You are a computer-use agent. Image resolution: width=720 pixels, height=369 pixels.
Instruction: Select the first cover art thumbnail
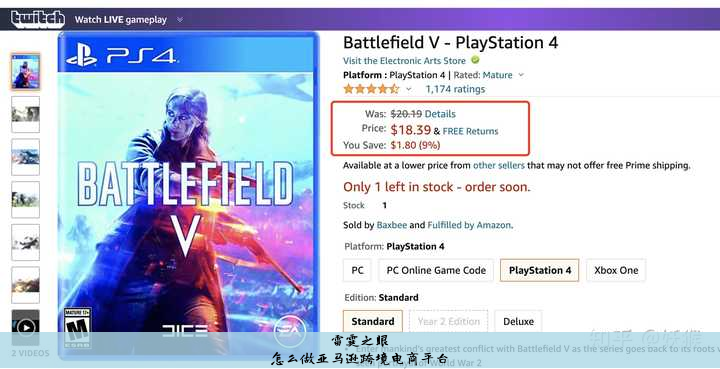point(26,72)
